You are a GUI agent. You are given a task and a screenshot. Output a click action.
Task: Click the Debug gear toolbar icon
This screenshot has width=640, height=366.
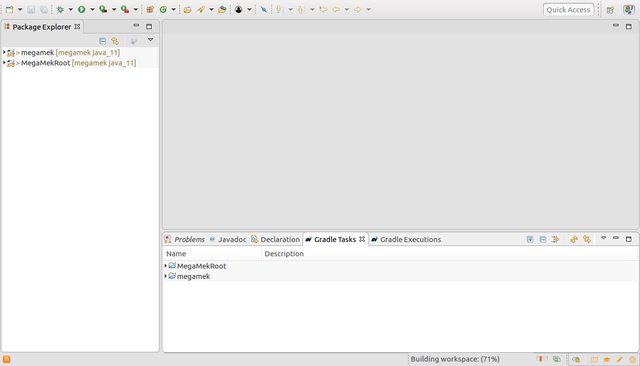(60, 9)
